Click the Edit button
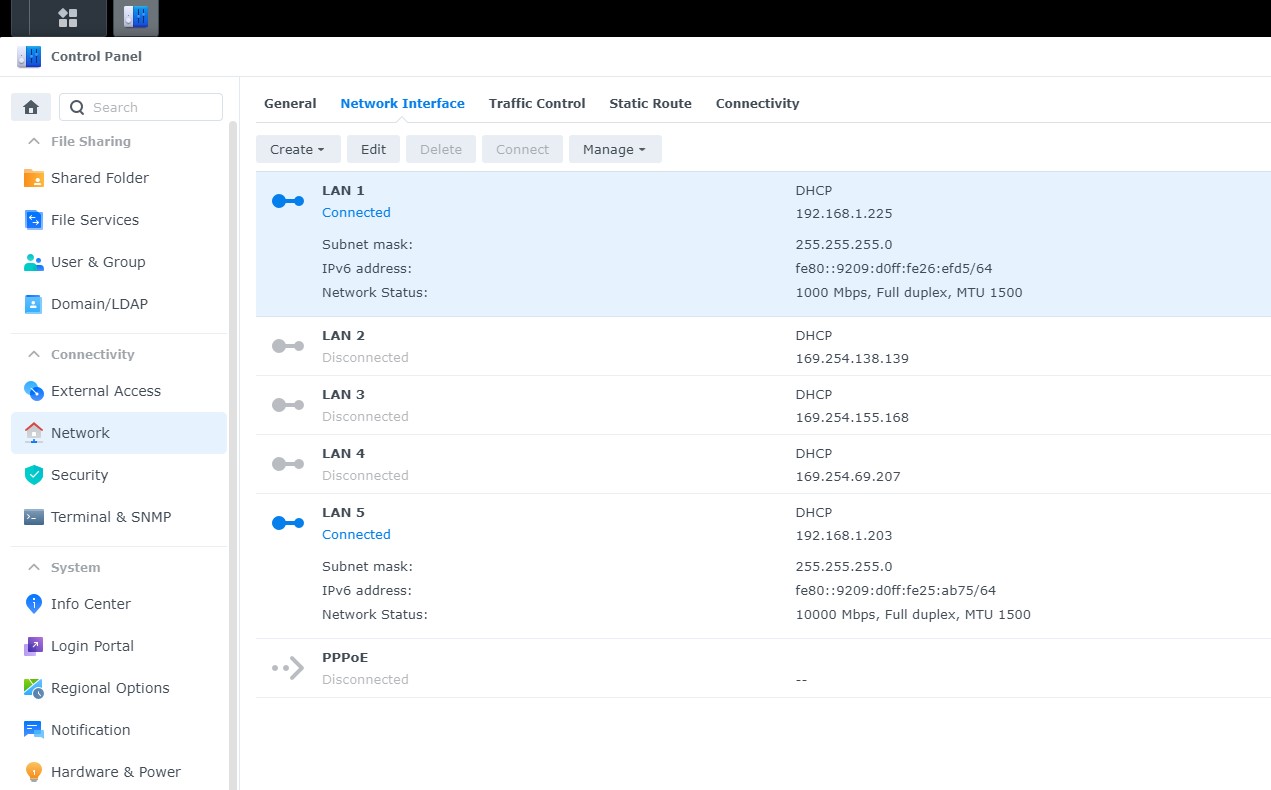This screenshot has height=790, width=1271. 373,149
